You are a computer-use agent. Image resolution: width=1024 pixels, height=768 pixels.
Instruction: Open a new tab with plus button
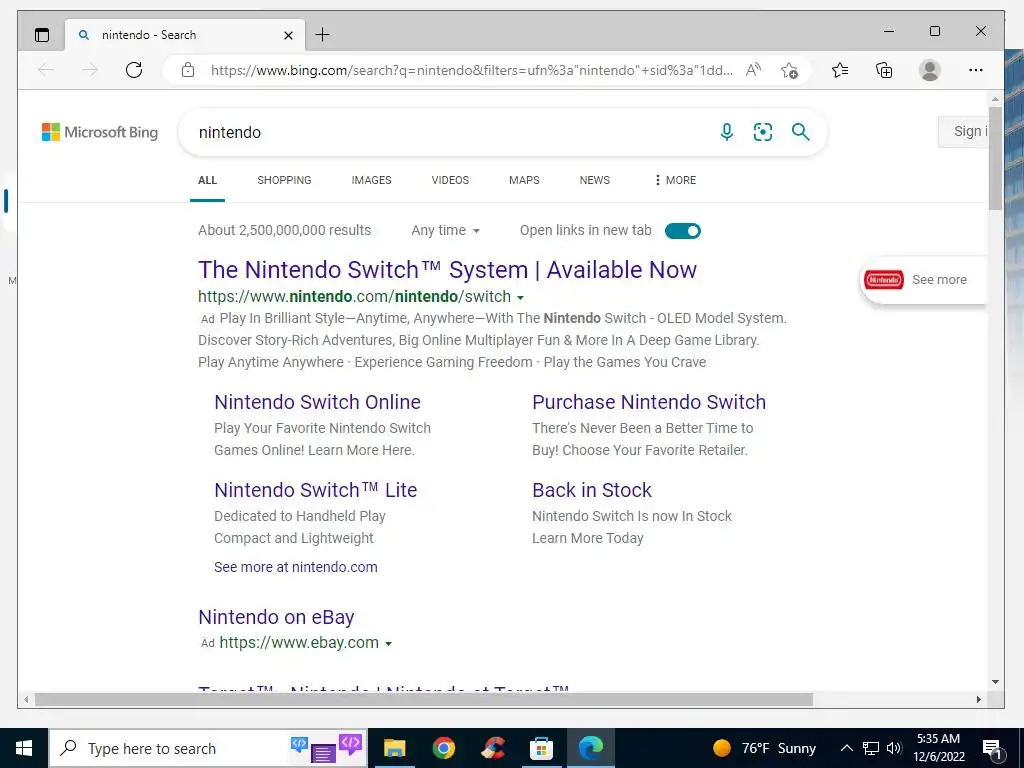point(323,35)
